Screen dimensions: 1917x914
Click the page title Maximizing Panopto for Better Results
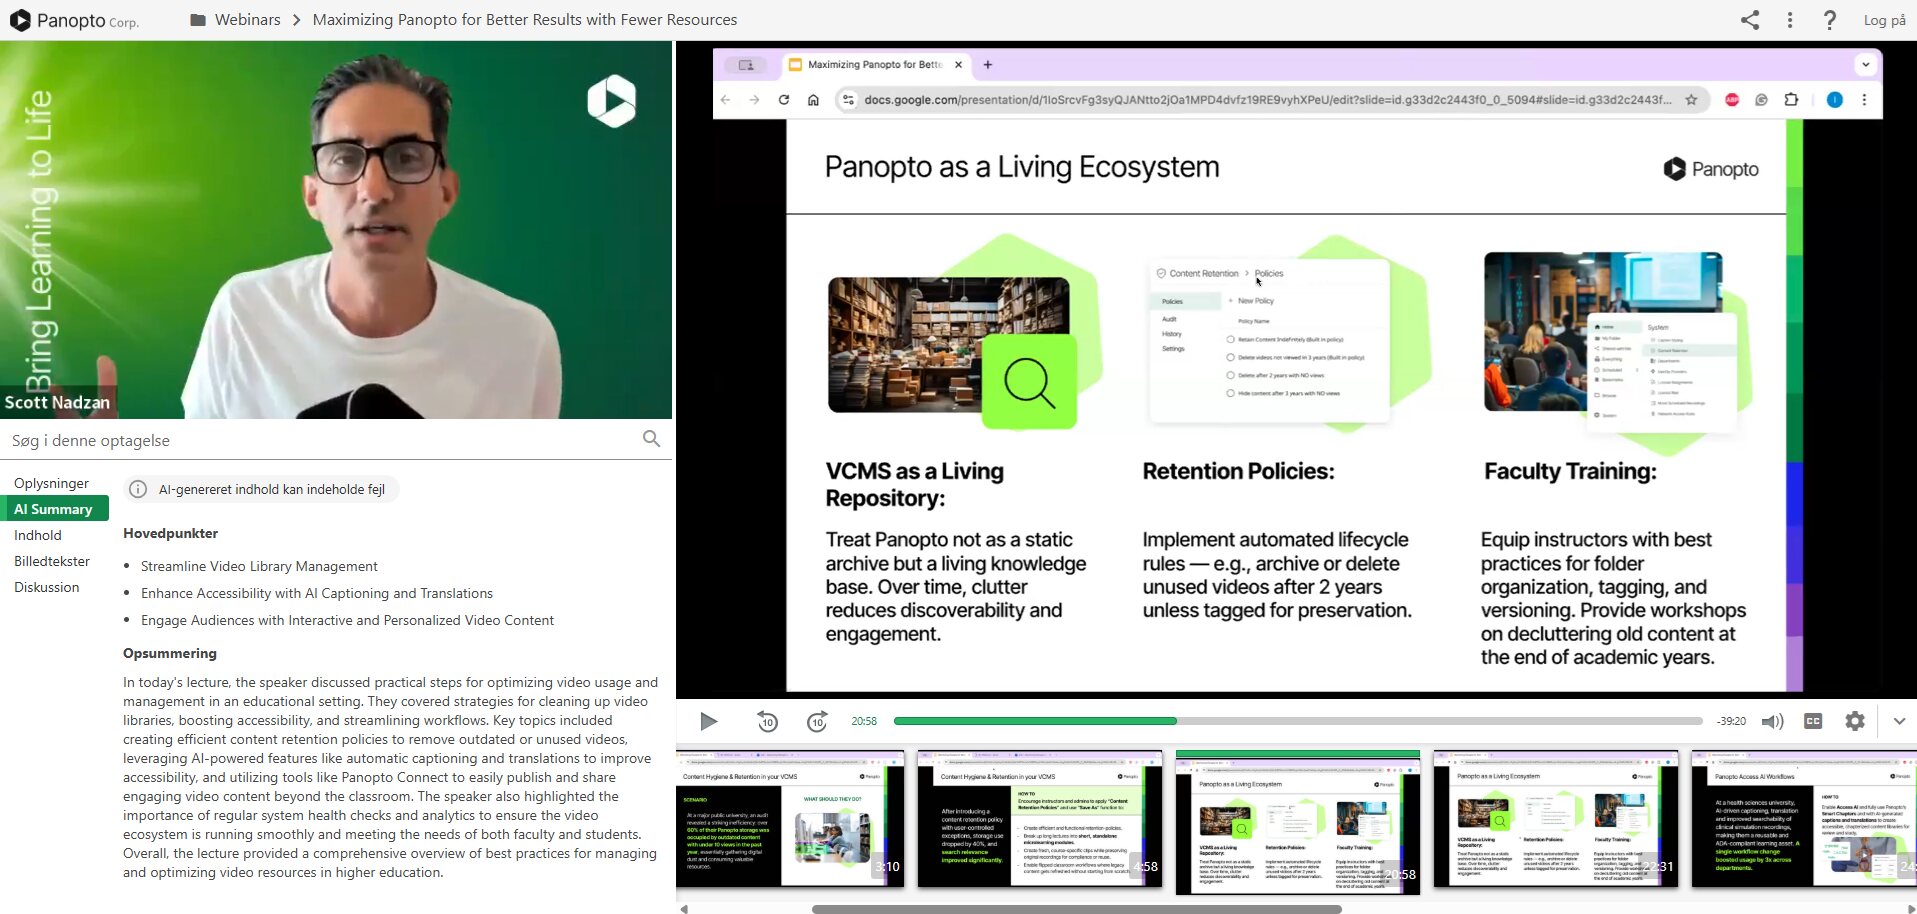coord(525,20)
